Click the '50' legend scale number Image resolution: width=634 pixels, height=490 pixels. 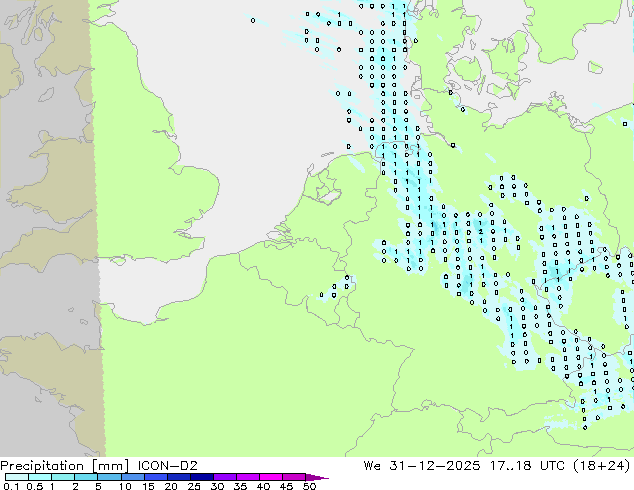click(309, 486)
